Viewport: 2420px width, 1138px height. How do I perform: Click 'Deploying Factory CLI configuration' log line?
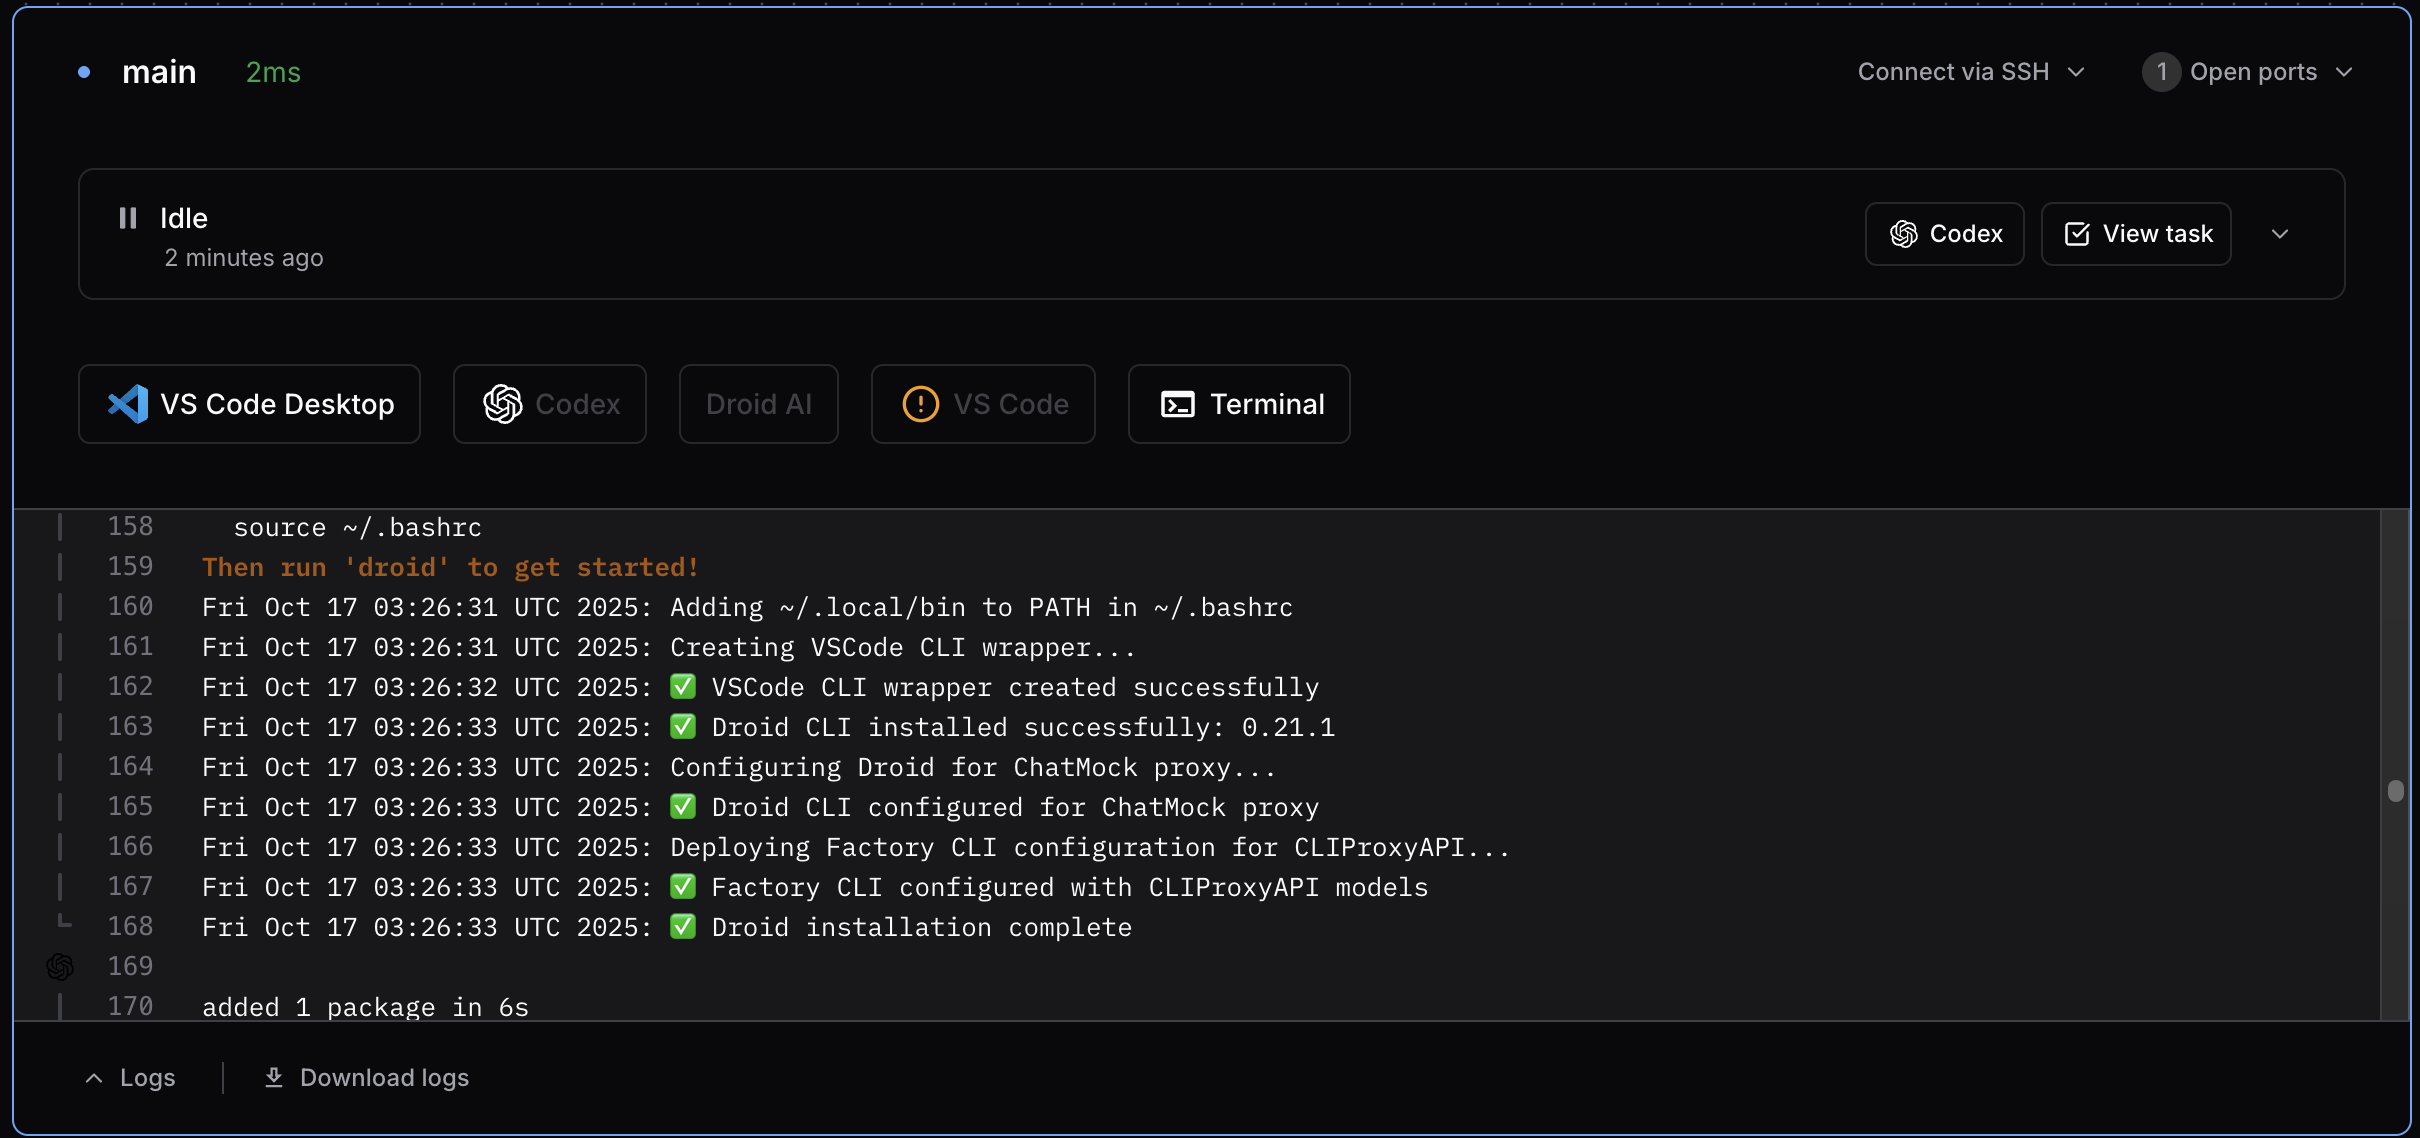856,847
